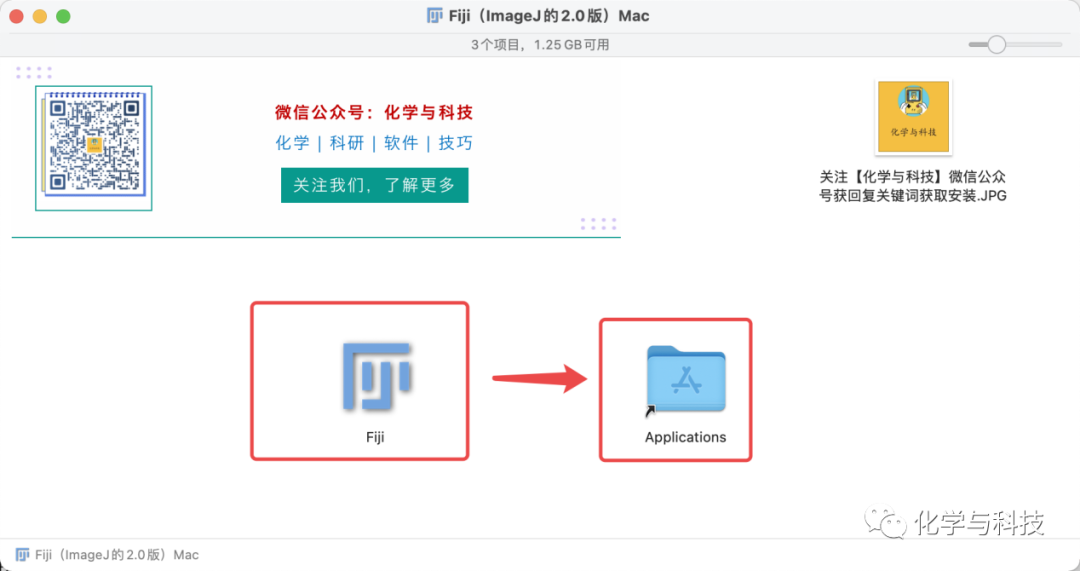Close the Finder window with the red button
Viewport: 1080px width, 571px height.
(17, 17)
